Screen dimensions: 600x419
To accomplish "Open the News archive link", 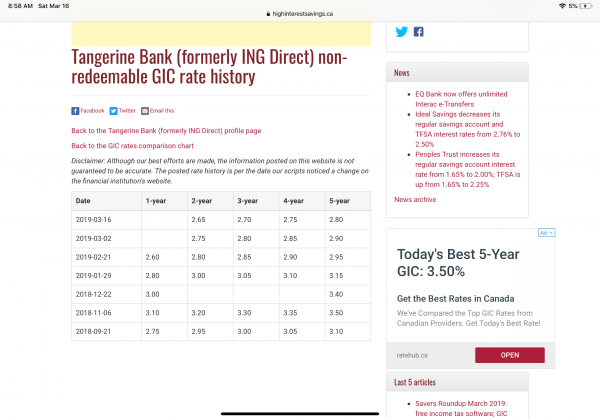I will click(x=414, y=199).
